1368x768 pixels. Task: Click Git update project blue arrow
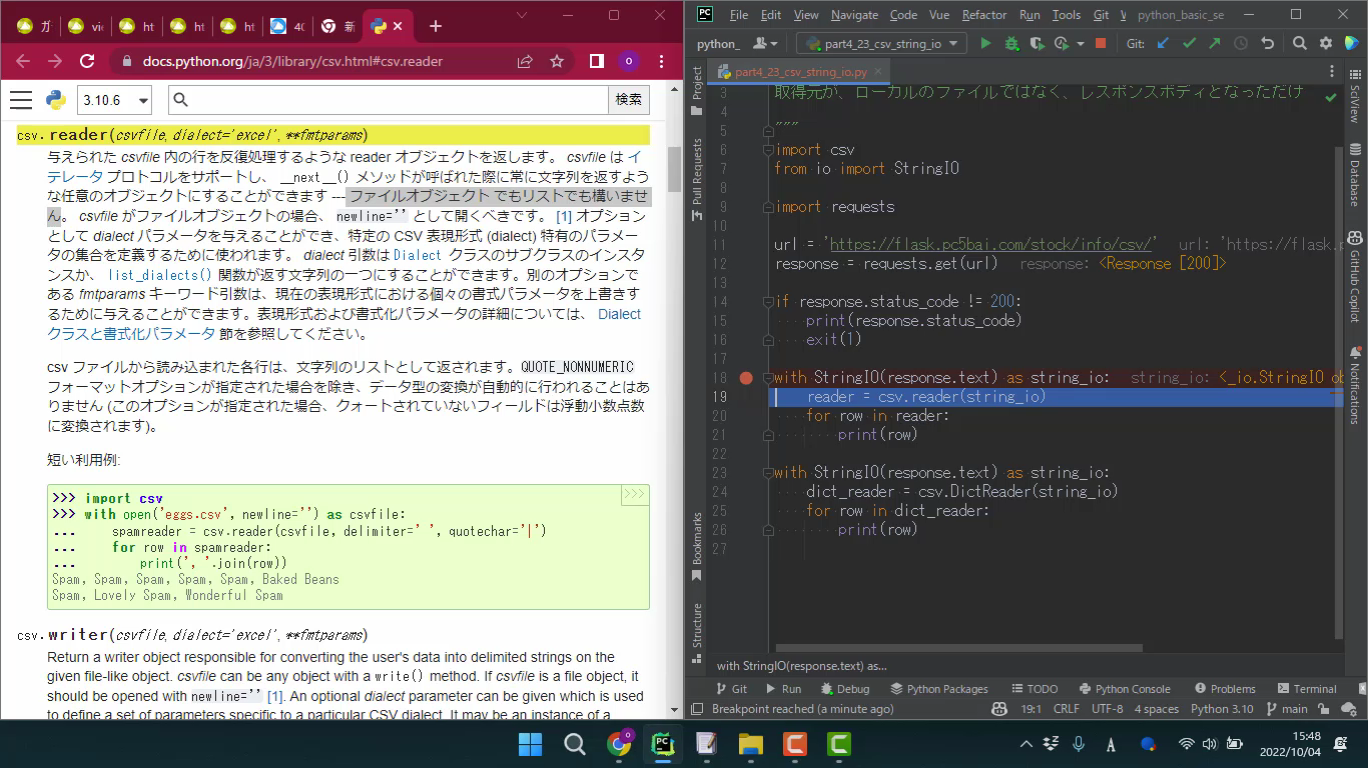[x=1163, y=43]
